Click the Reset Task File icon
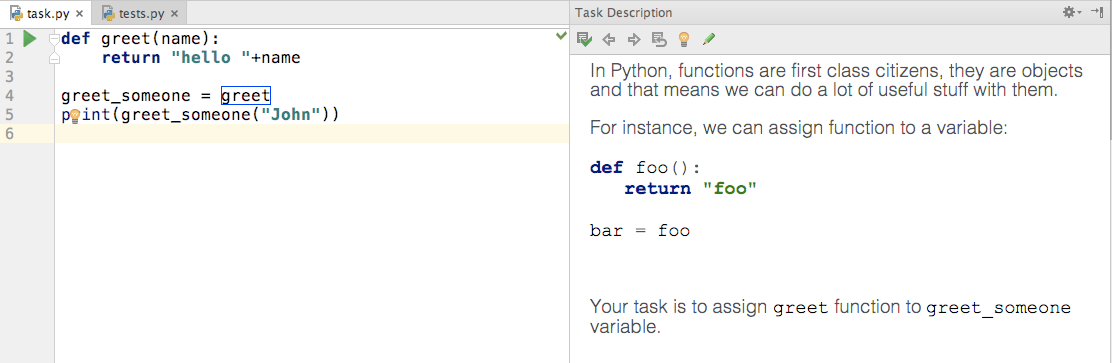The height and width of the screenshot is (363, 1112). coord(660,40)
